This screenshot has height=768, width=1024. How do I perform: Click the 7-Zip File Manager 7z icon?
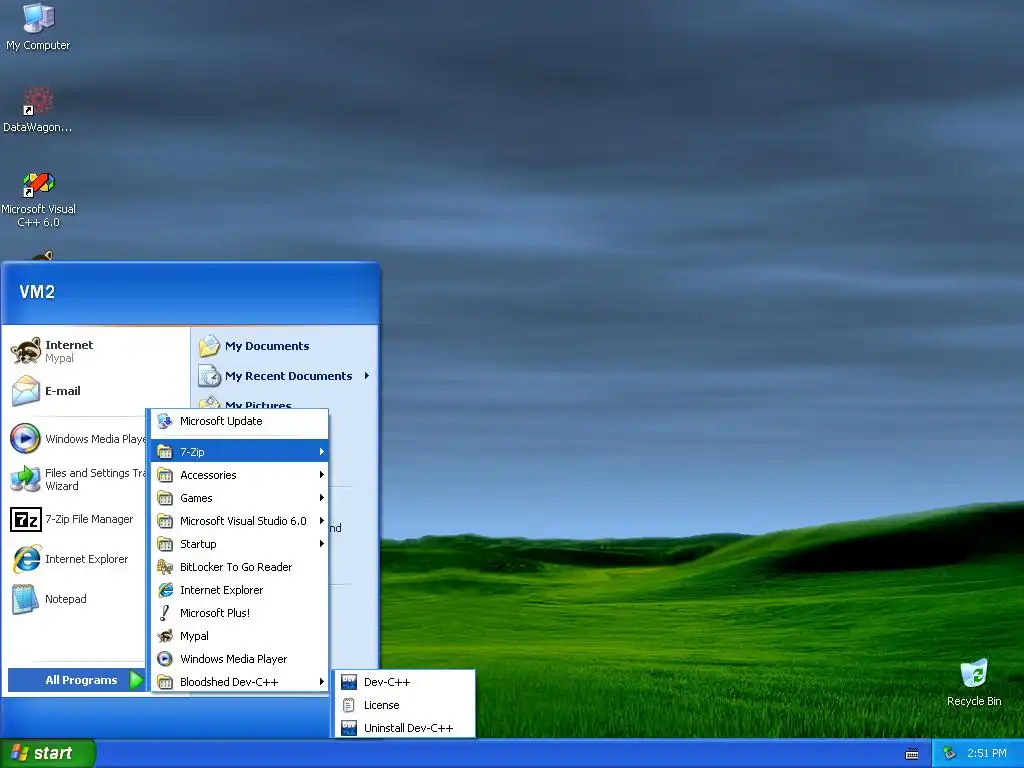tap(25, 519)
